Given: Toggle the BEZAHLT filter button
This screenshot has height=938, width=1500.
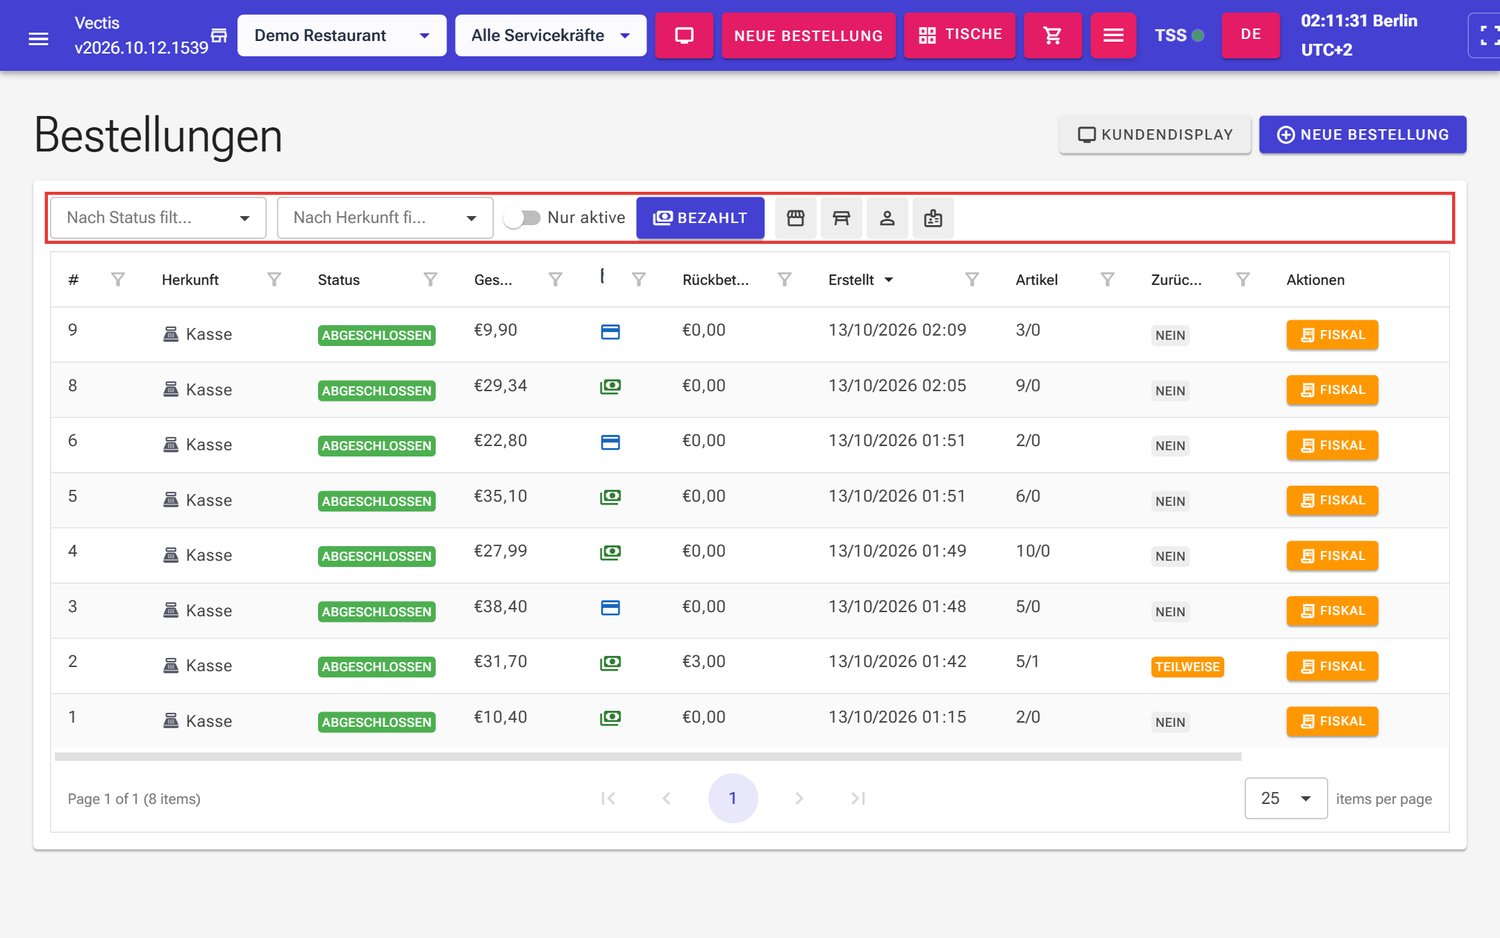Looking at the screenshot, I should click(x=700, y=218).
